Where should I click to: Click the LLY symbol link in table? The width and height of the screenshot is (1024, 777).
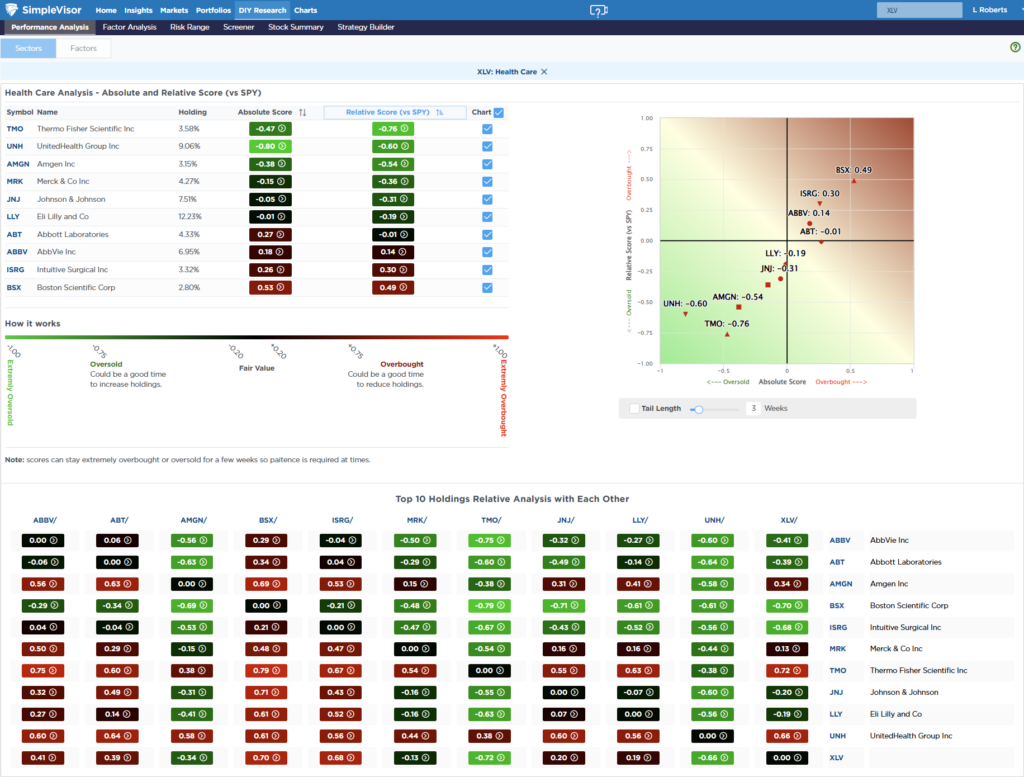pyautogui.click(x=13, y=217)
